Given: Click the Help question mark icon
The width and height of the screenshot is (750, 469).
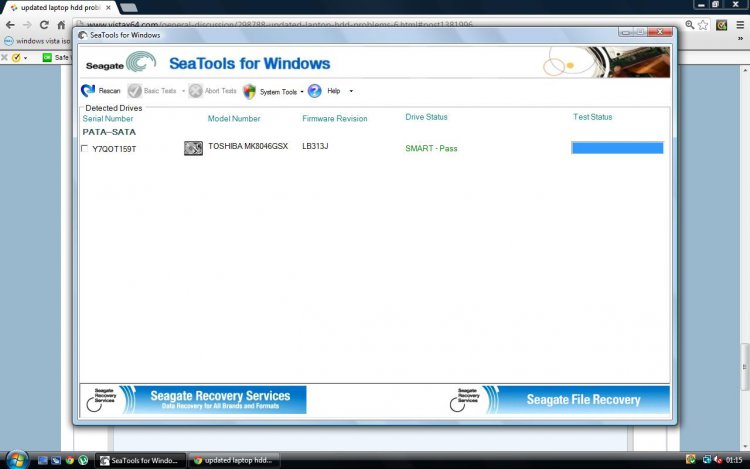Looking at the screenshot, I should pyautogui.click(x=314, y=91).
